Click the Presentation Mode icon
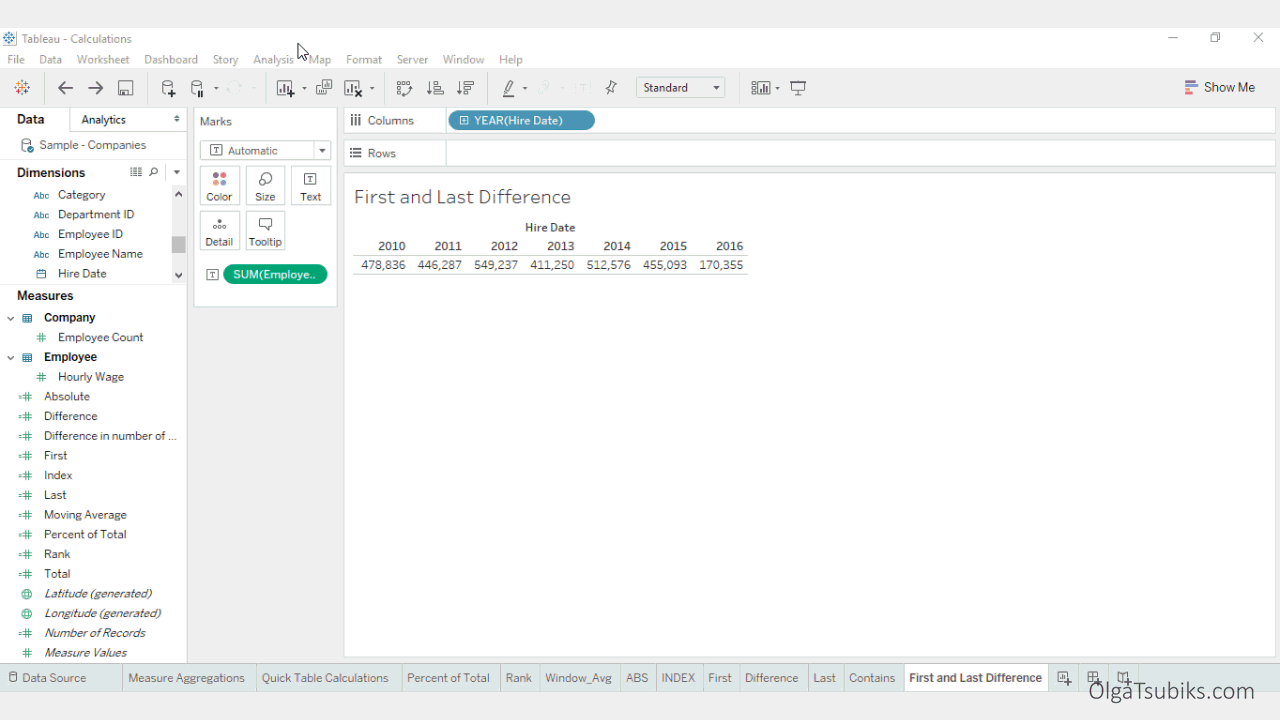Viewport: 1280px width, 720px height. (798, 88)
